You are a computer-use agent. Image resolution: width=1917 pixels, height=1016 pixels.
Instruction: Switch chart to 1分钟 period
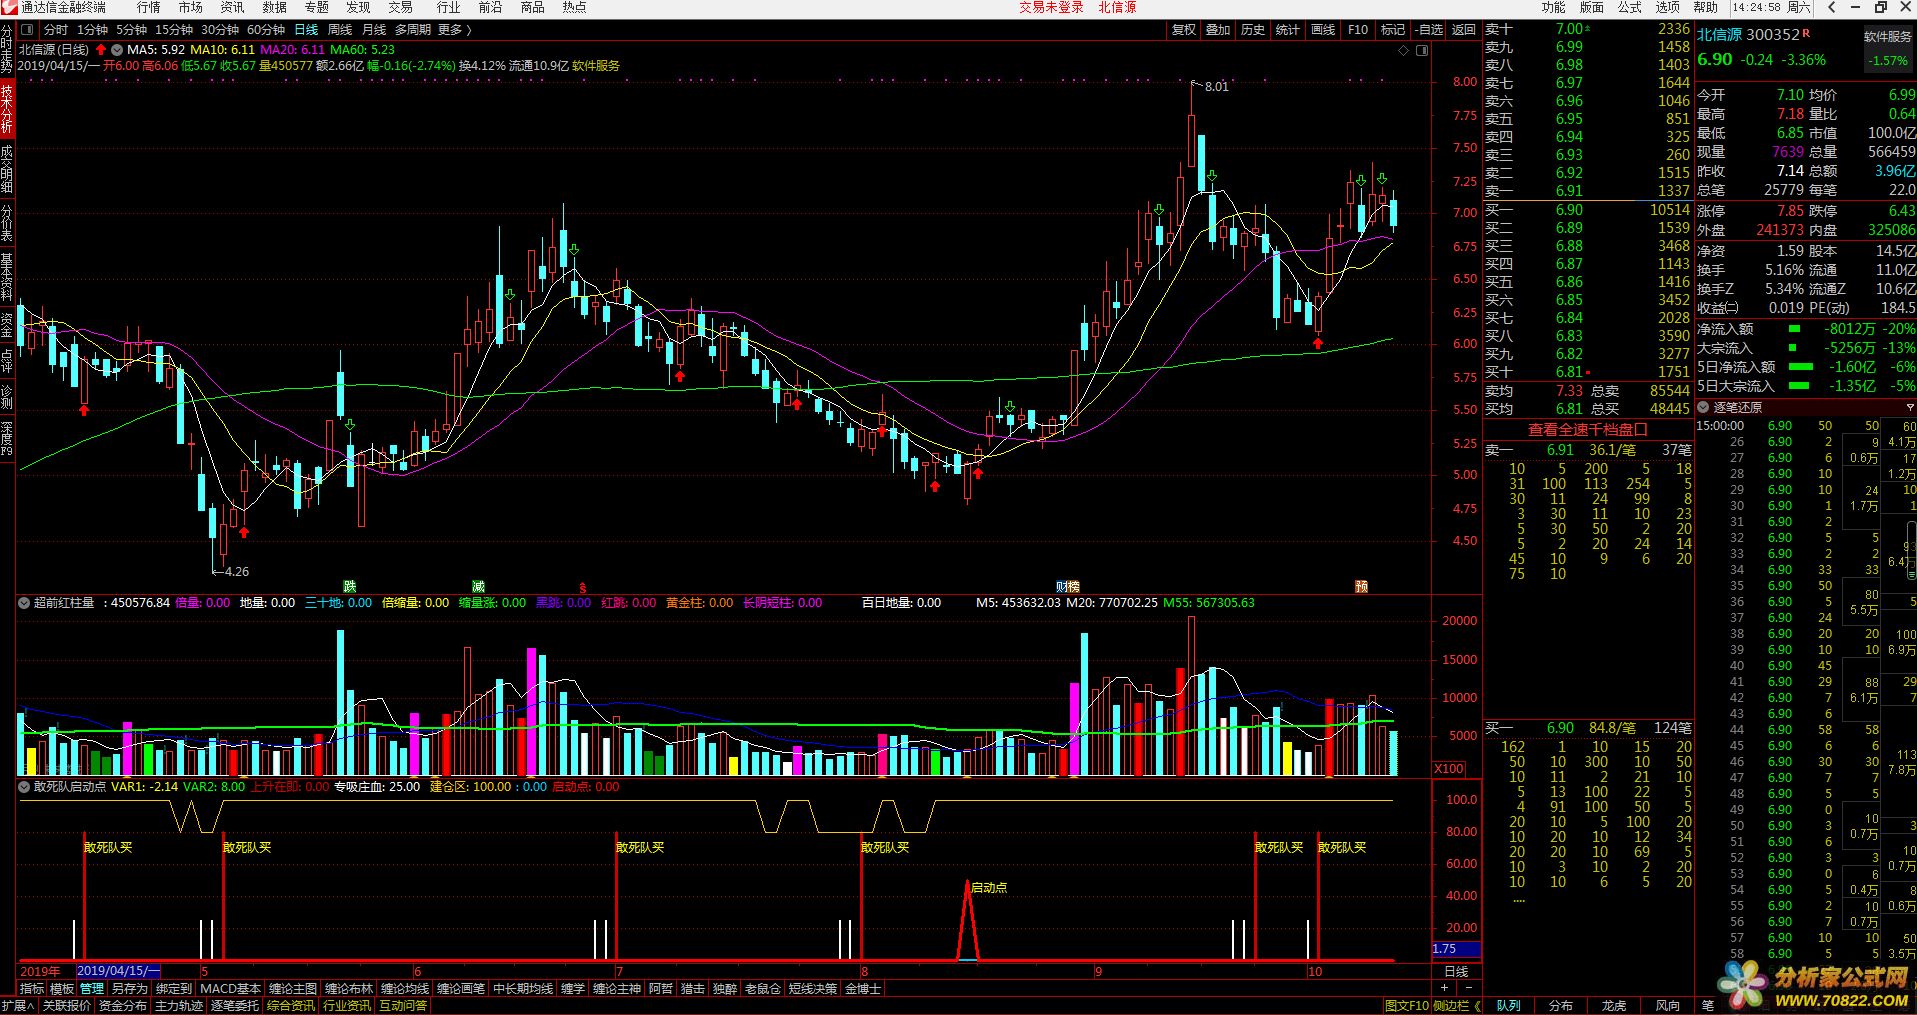click(x=92, y=30)
